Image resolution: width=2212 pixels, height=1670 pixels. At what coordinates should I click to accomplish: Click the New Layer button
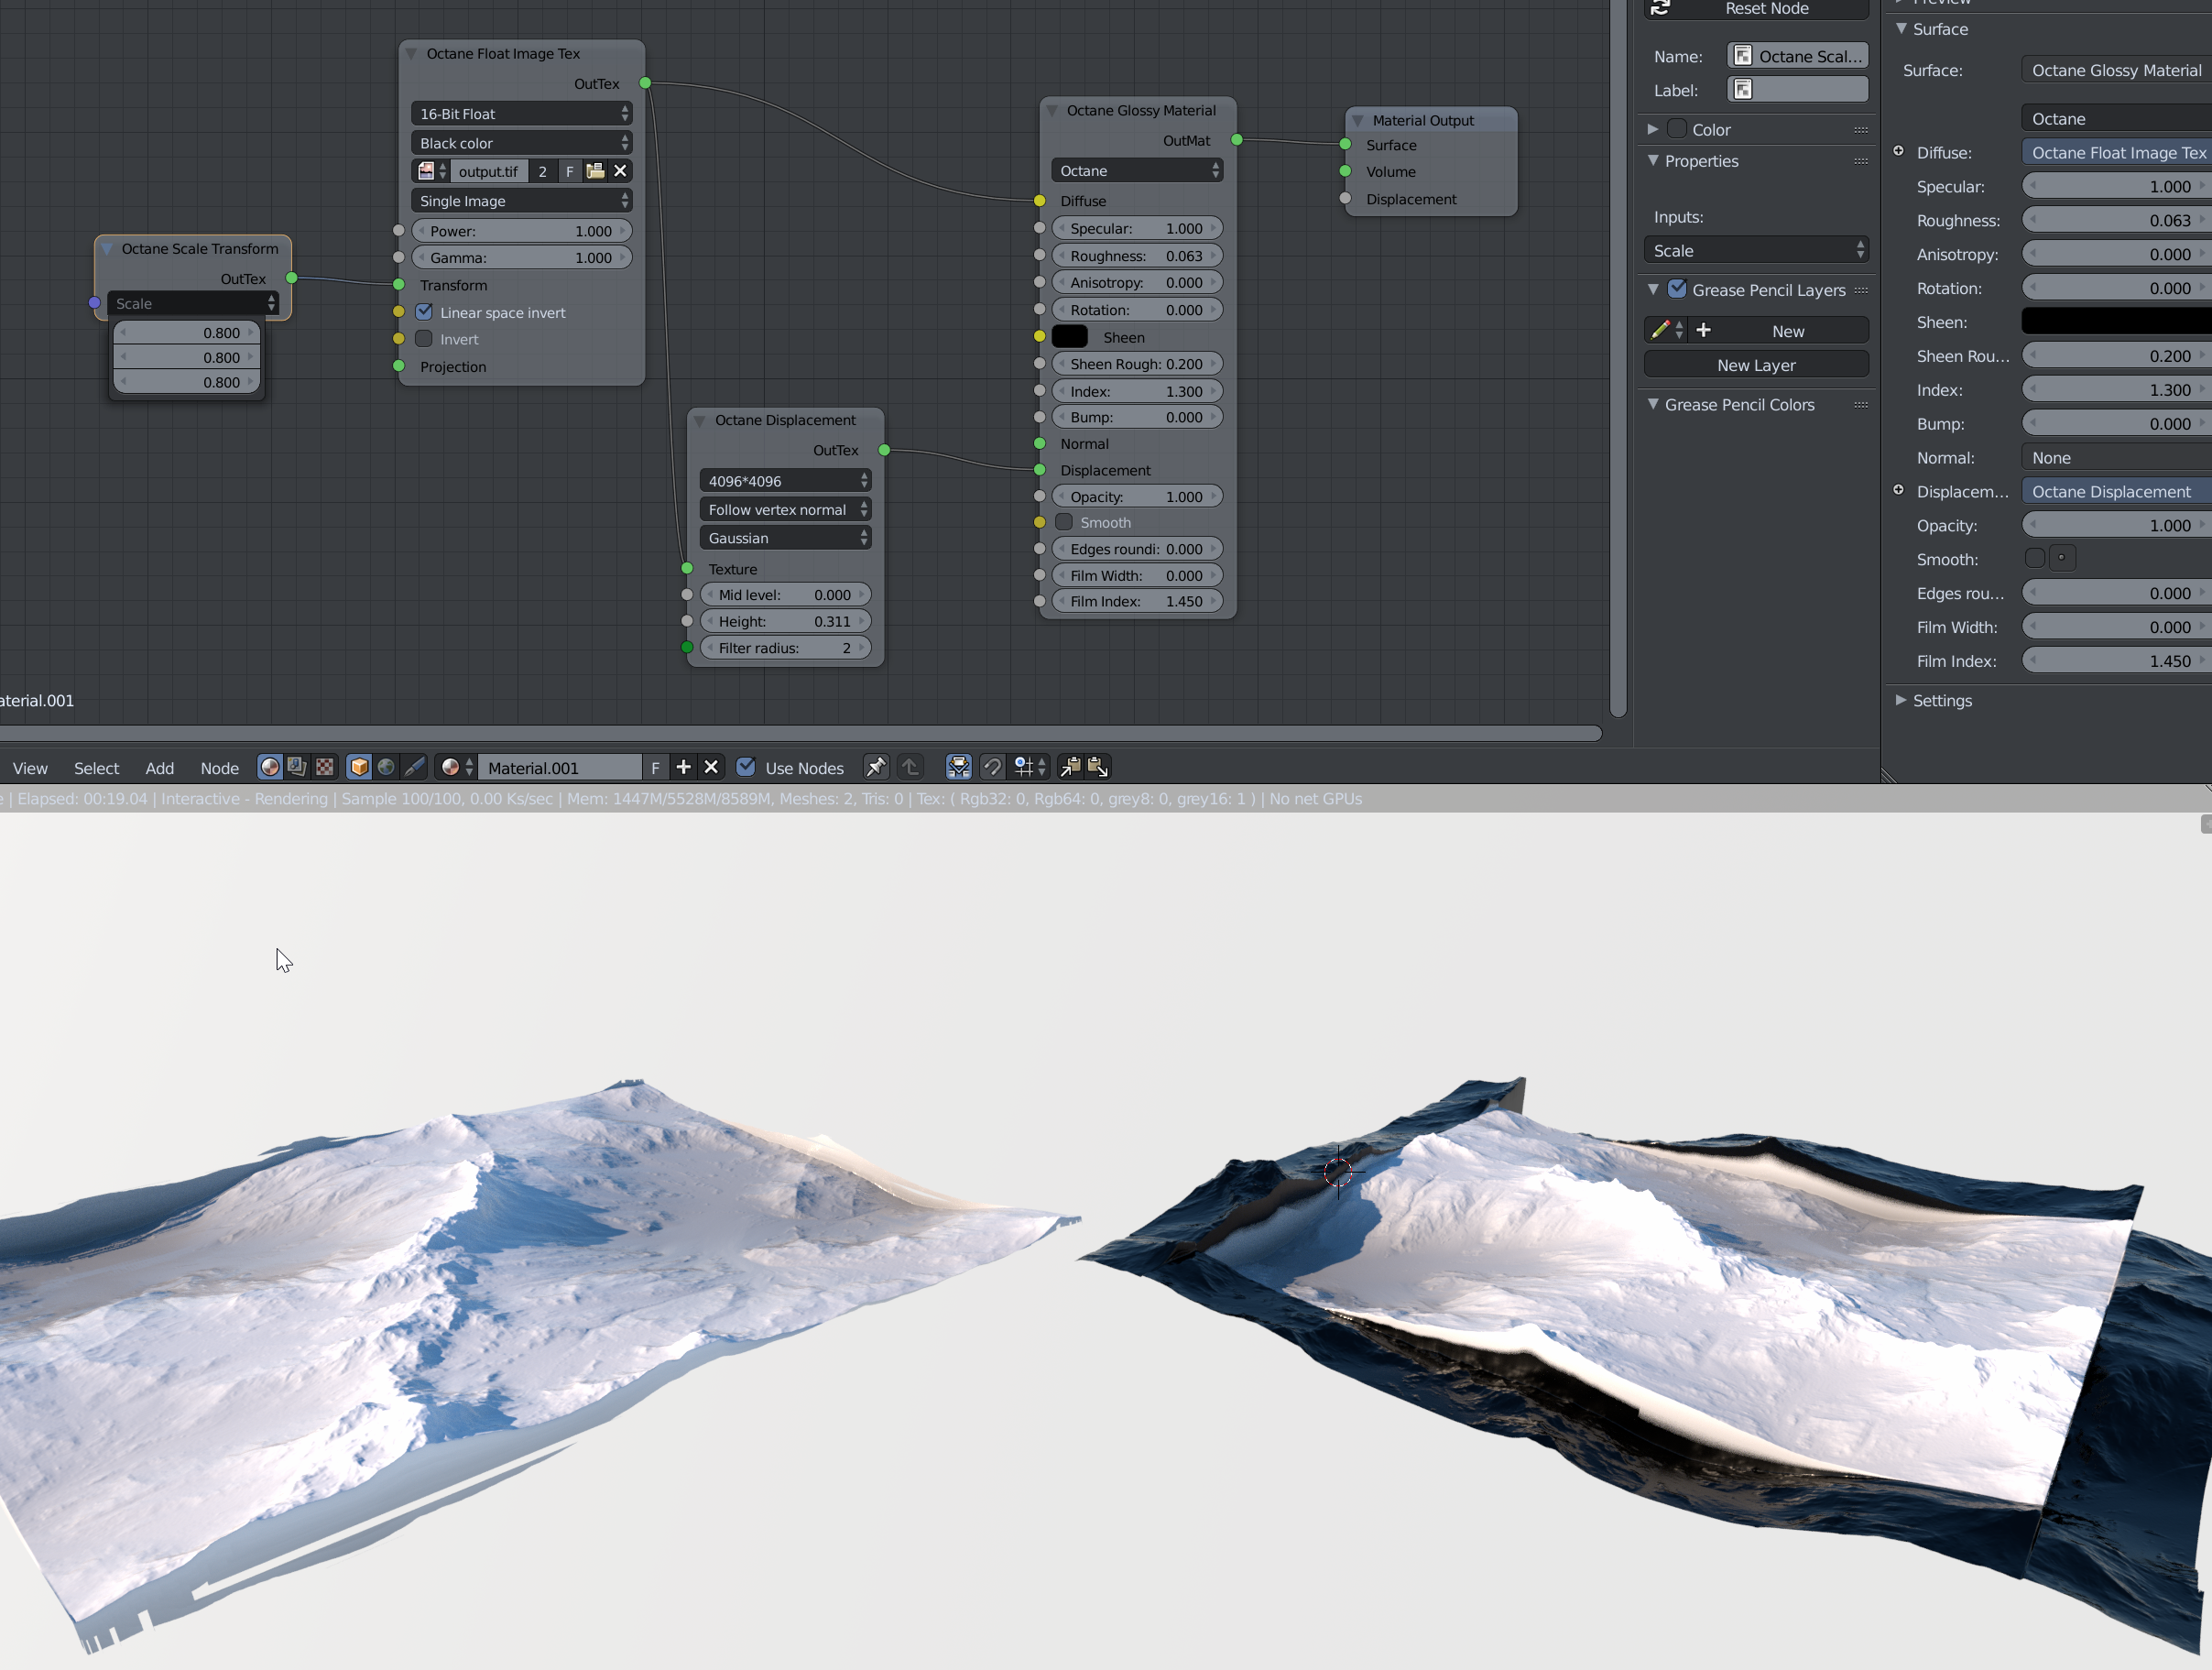click(x=1755, y=365)
